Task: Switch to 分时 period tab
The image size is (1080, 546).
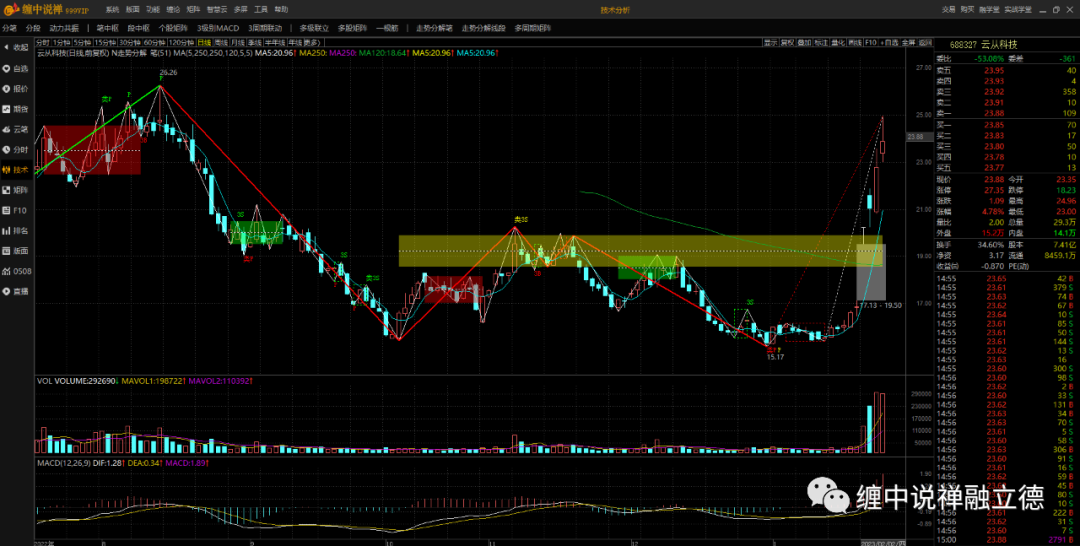Action: (43, 43)
